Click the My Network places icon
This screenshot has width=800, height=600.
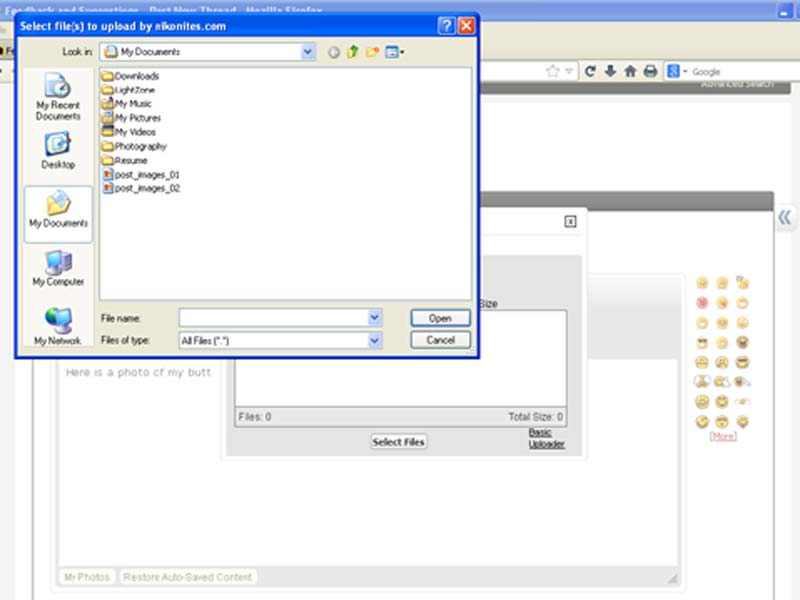[58, 326]
